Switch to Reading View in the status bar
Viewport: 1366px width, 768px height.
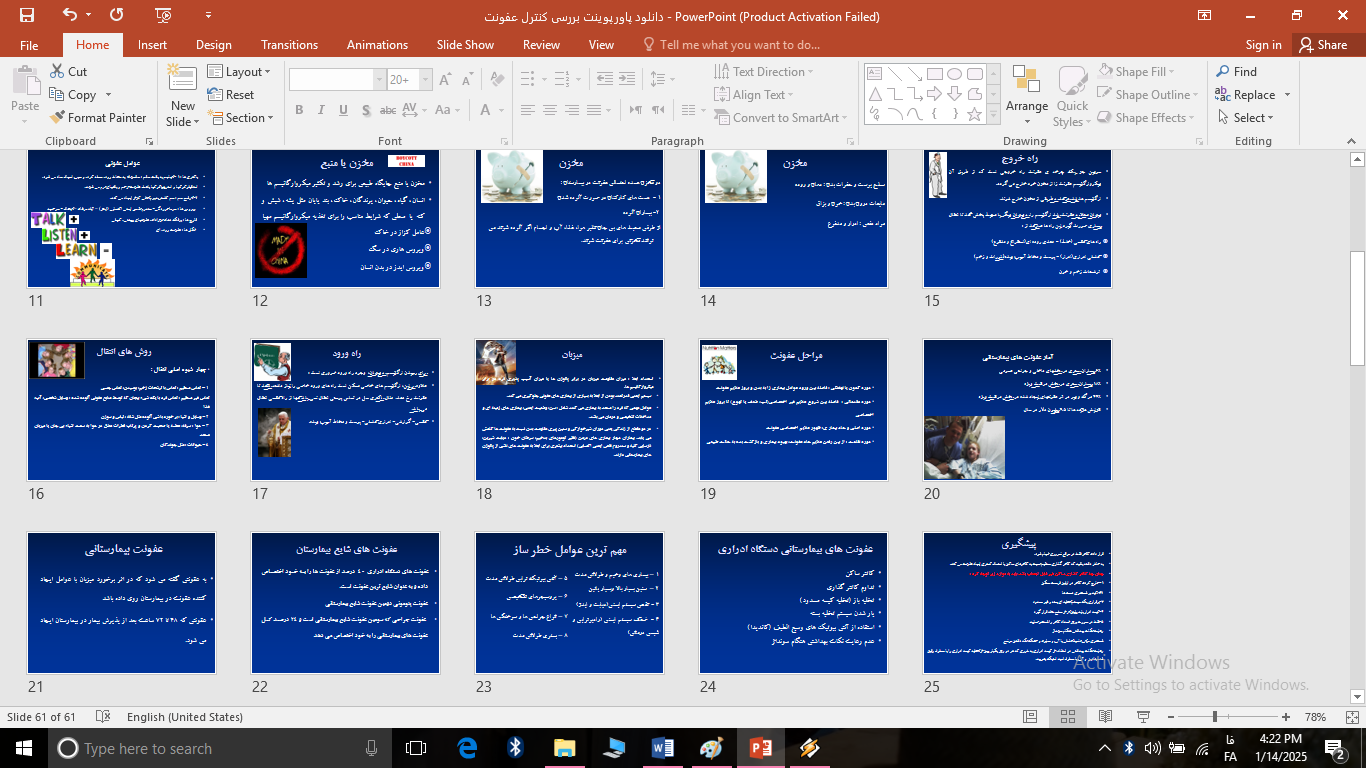coord(1105,717)
